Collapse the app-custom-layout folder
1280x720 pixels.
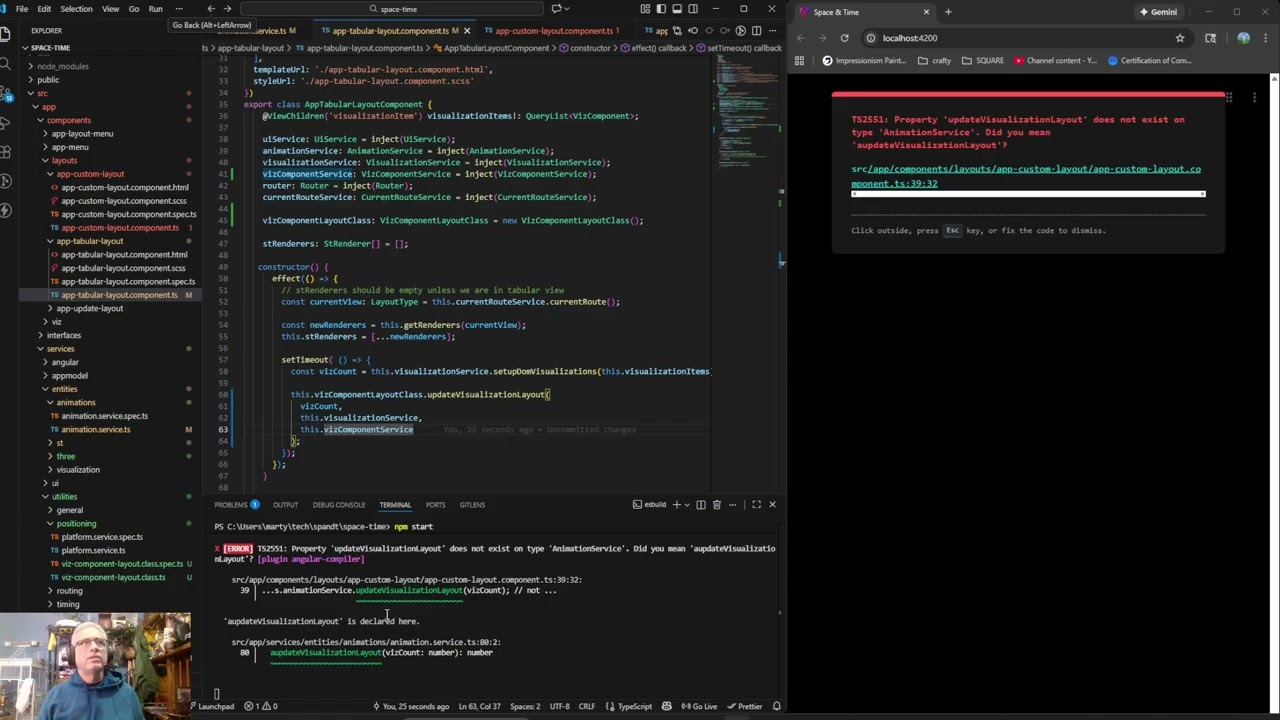90,174
